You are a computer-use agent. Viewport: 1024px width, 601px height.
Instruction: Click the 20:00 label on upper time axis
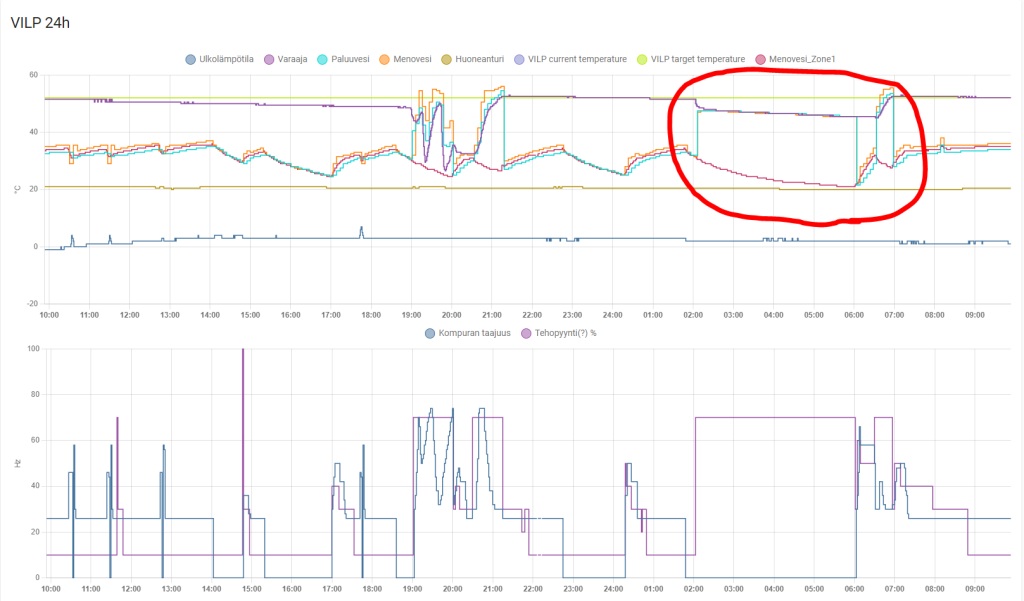[452, 315]
